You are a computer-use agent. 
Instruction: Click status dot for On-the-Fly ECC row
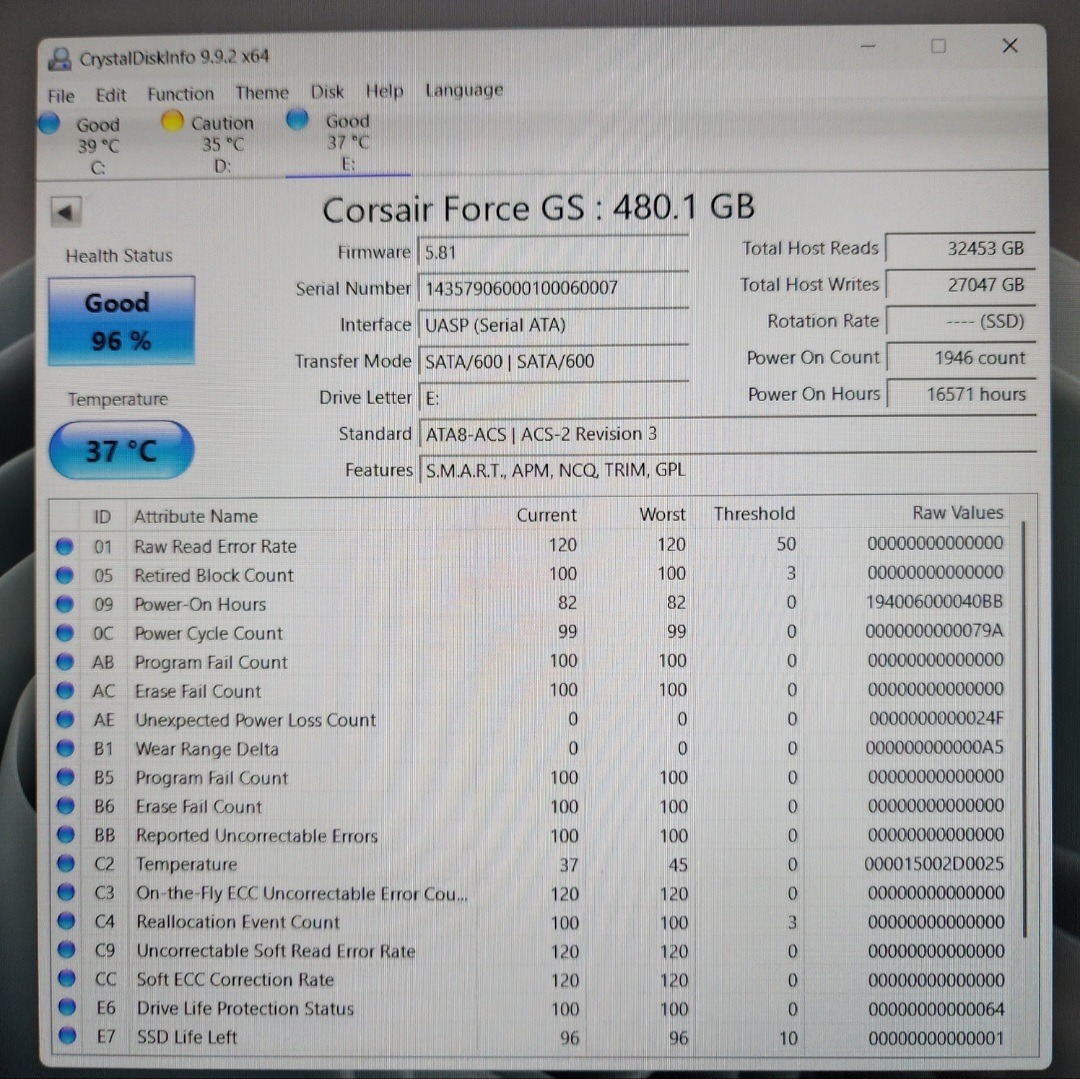(66, 892)
